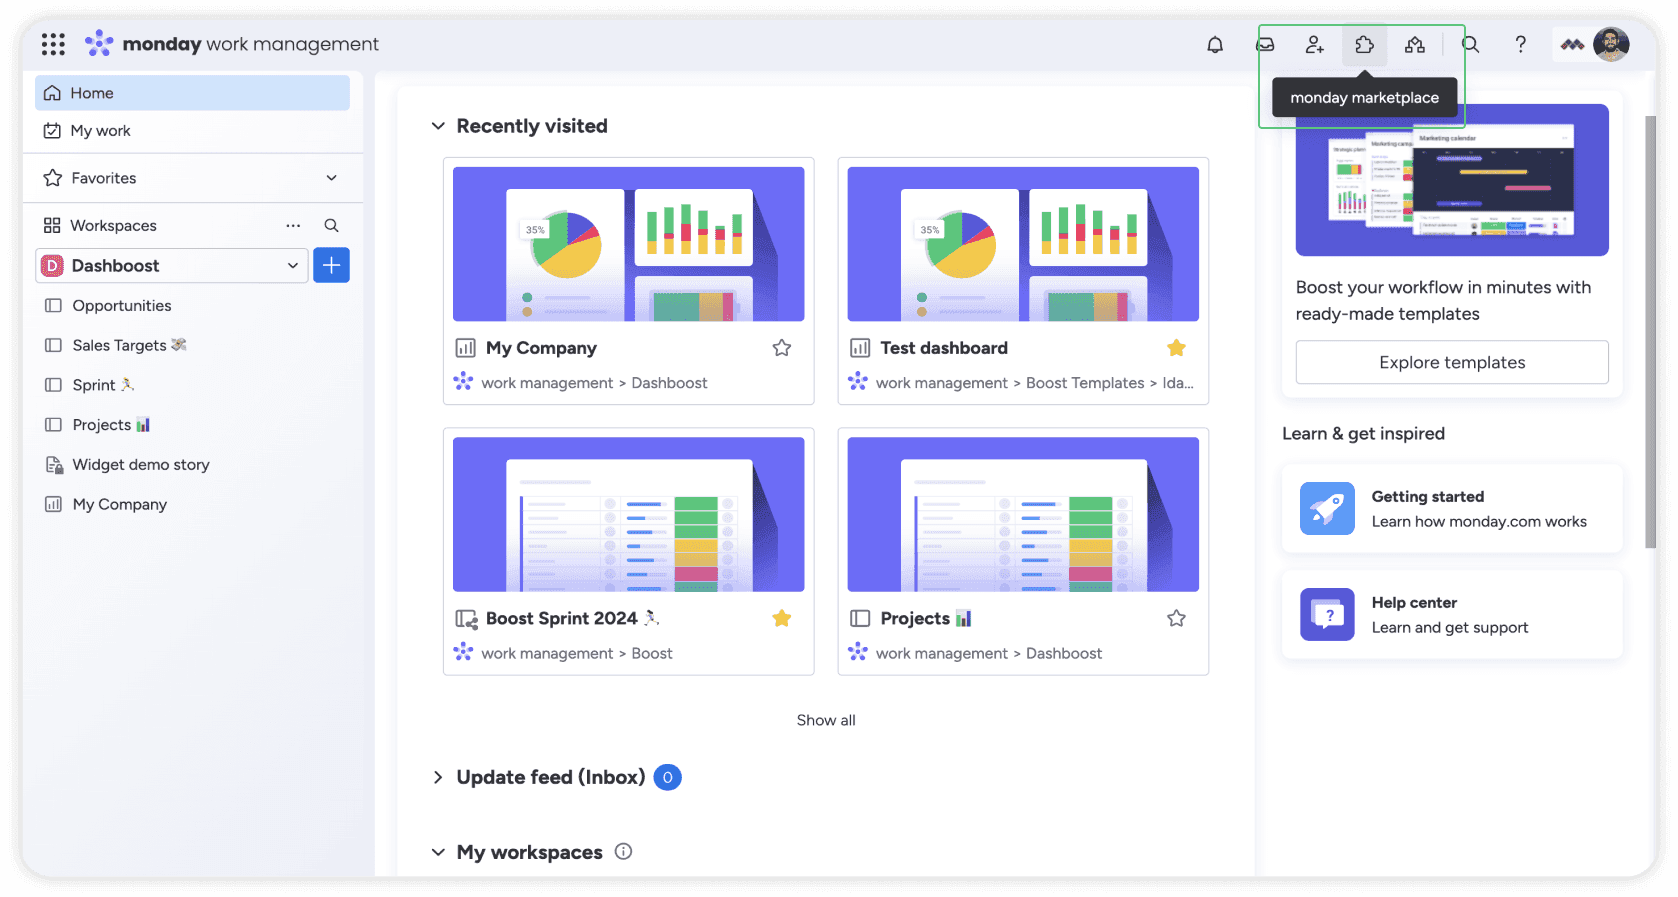1678x897 pixels.
Task: Expand the Favorites section chevron
Action: tap(332, 178)
